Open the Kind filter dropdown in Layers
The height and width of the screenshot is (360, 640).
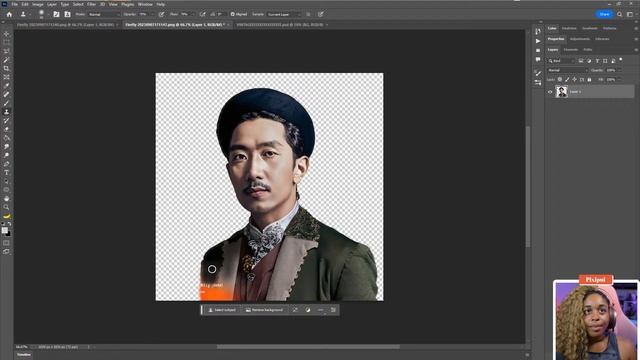(561, 61)
